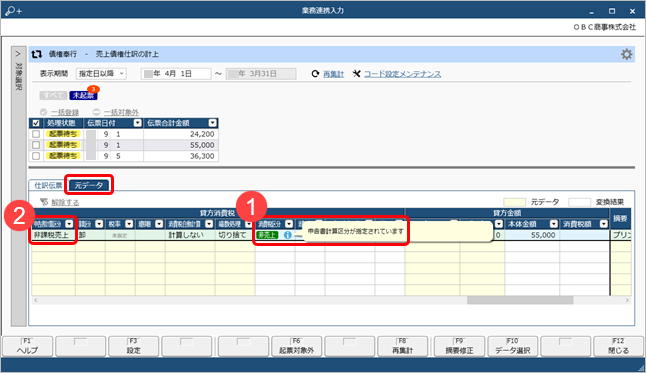Click the right scroll arrow of the grid

627,300
